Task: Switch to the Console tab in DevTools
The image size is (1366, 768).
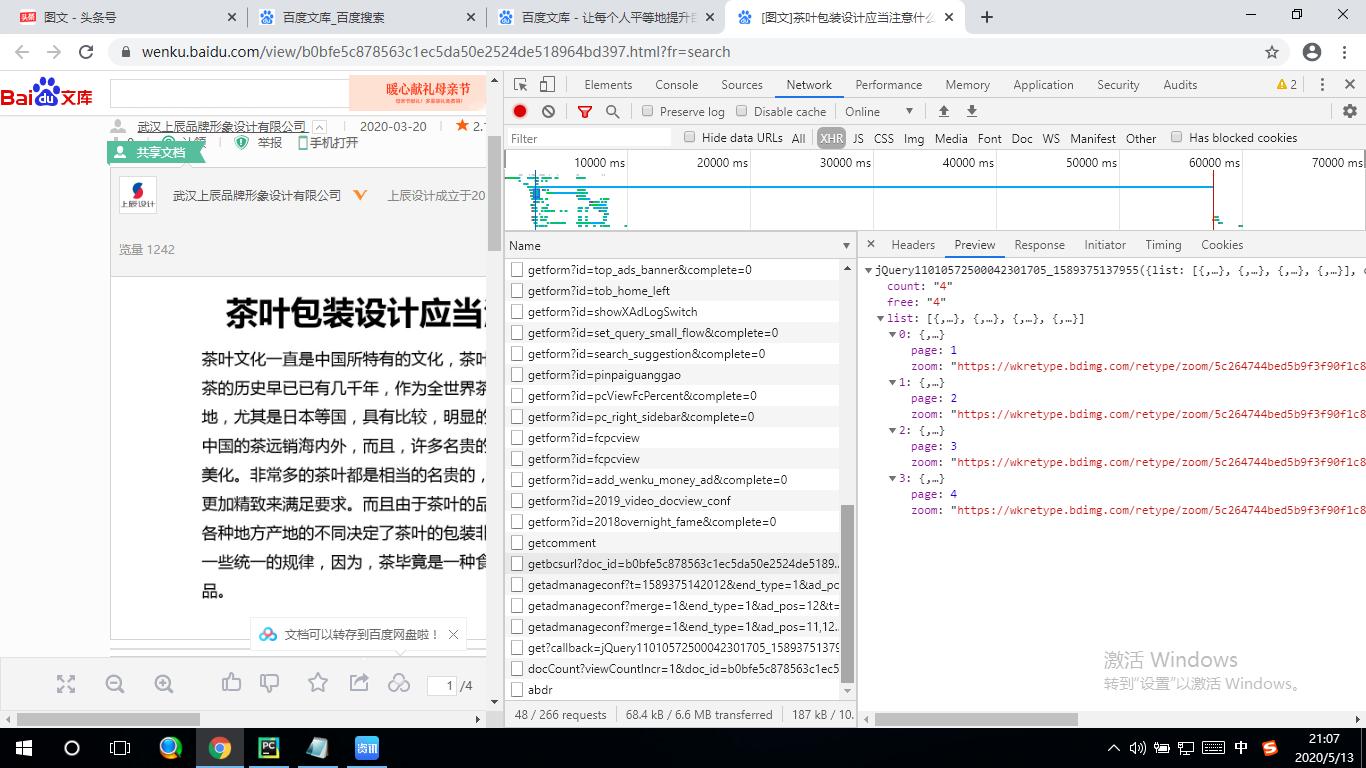Action: tap(675, 84)
